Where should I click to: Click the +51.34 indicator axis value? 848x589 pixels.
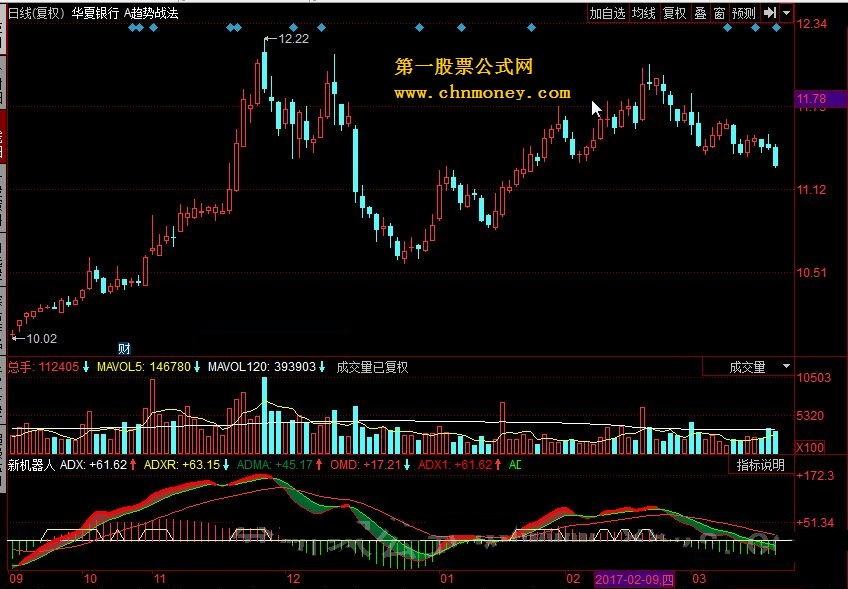815,522
